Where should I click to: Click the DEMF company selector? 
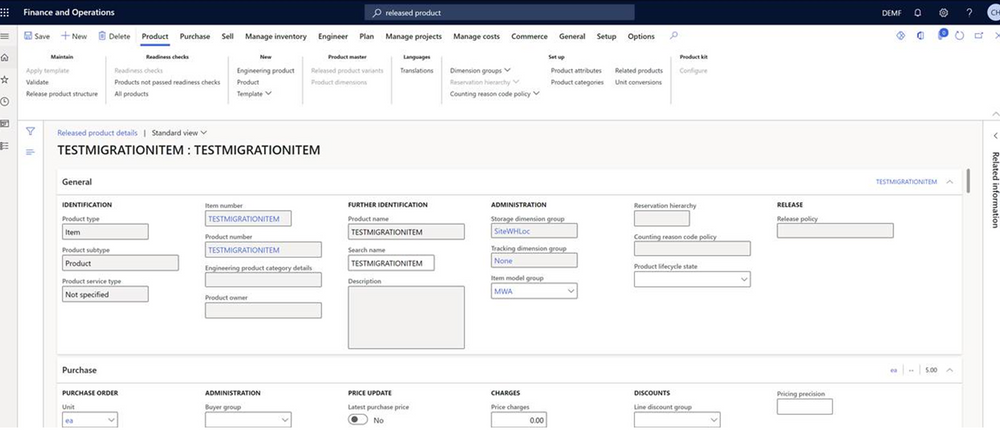pos(892,13)
